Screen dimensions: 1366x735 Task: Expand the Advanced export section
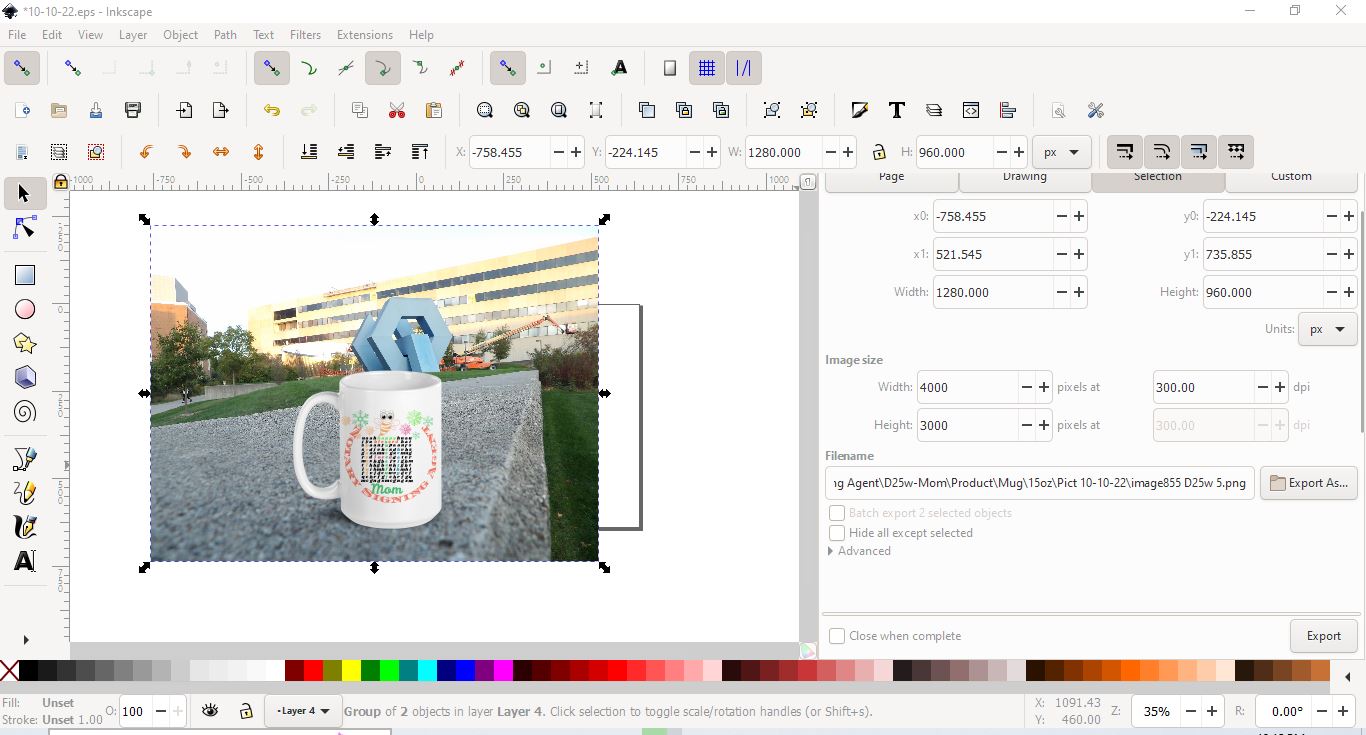point(858,551)
